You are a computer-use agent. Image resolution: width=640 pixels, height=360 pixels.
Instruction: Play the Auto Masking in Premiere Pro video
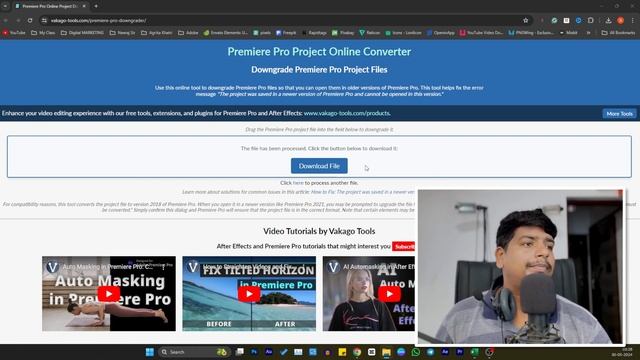click(109, 294)
